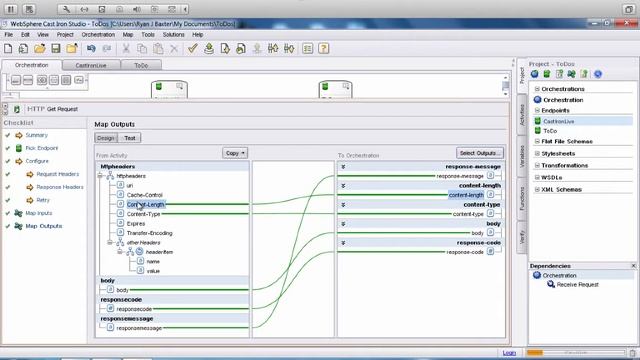Click the Copy toolbar icon
640x360 pixels.
click(x=142, y=49)
